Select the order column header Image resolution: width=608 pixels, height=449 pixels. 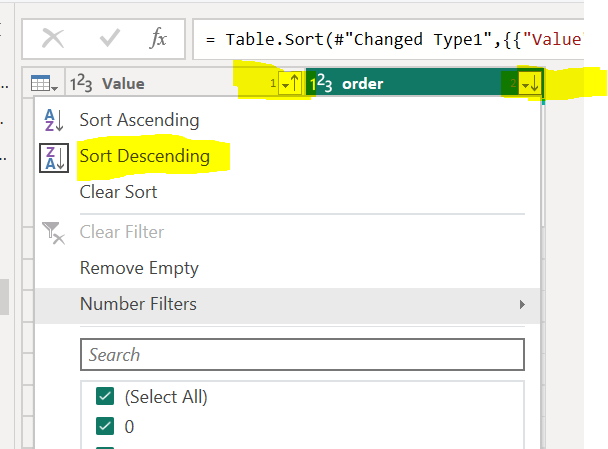[x=363, y=84]
